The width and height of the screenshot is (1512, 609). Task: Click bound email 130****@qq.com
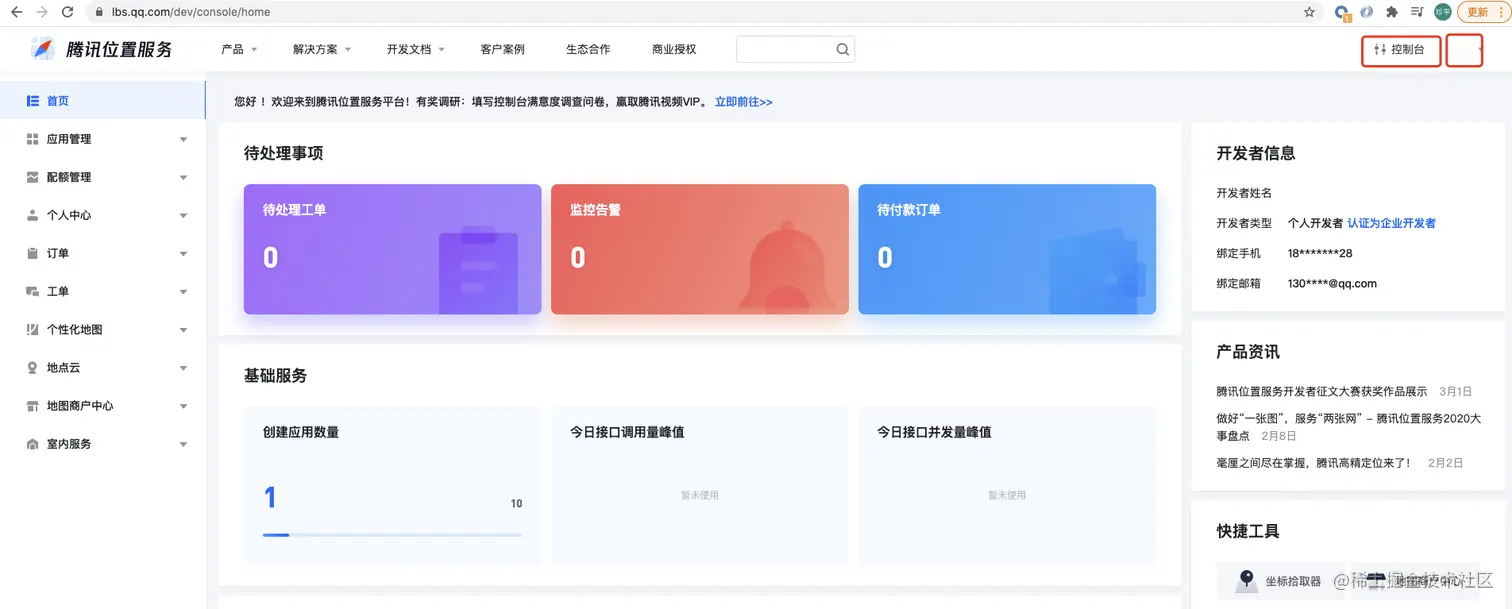[x=1332, y=283]
